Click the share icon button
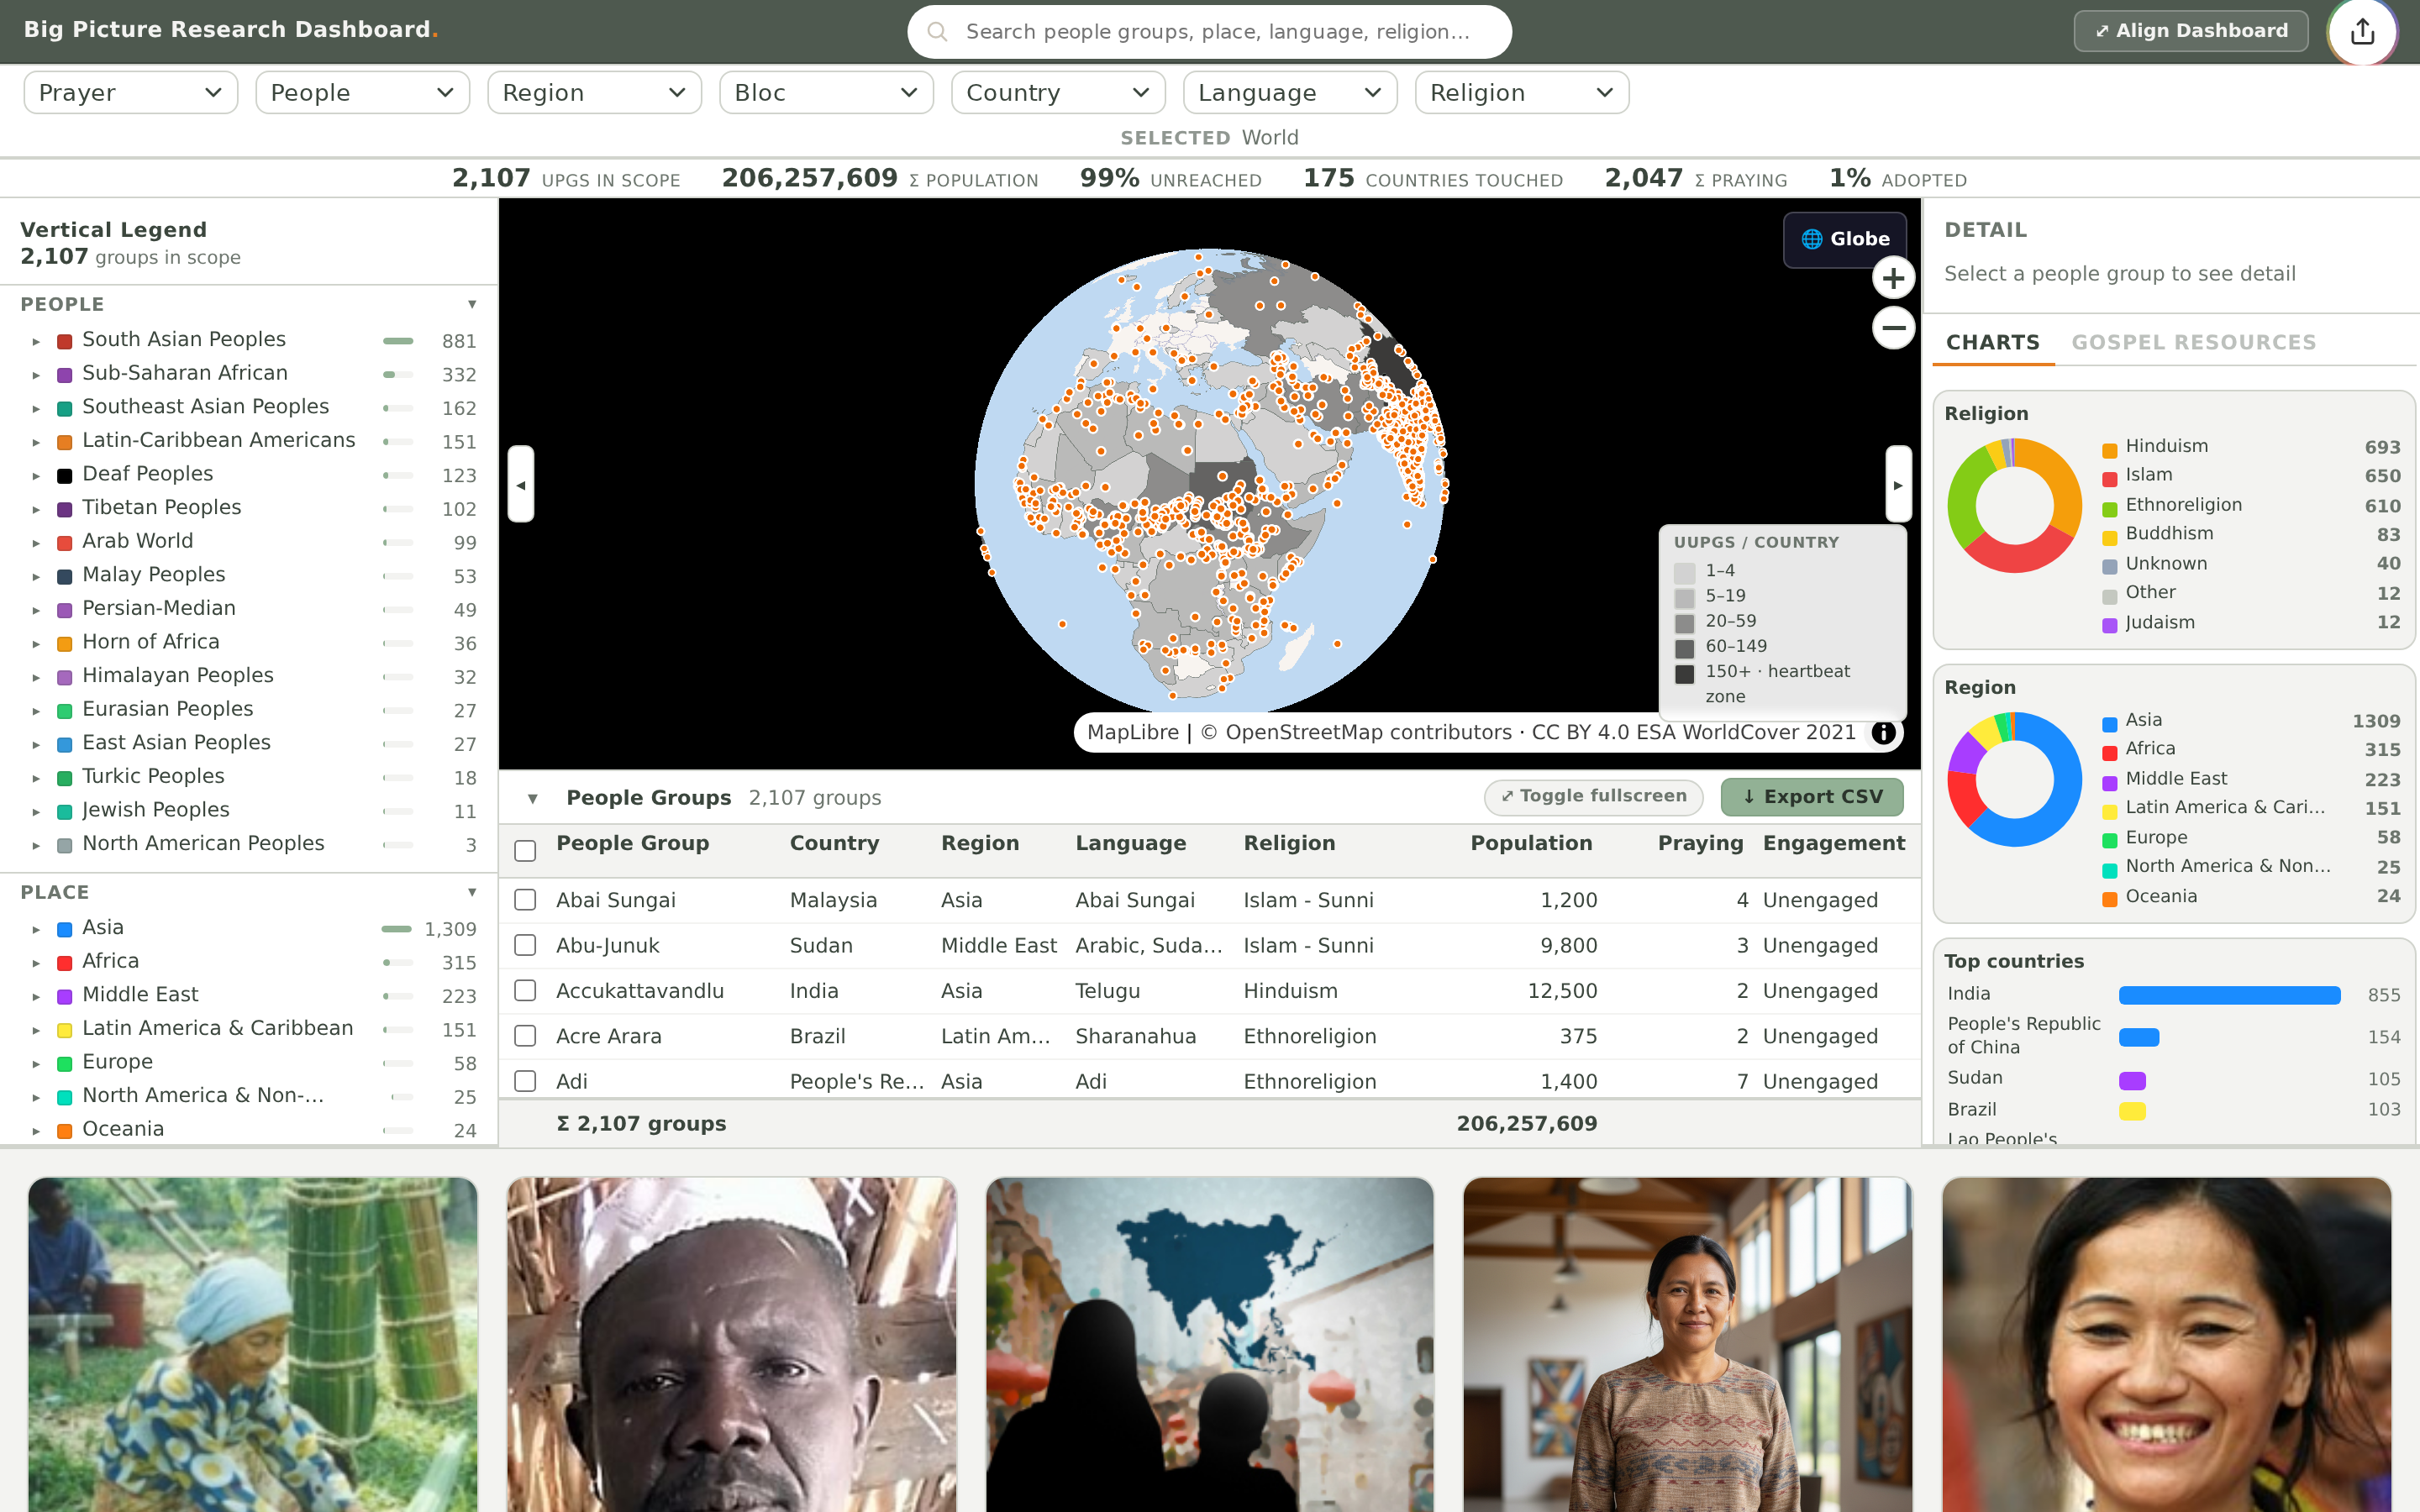The height and width of the screenshot is (1512, 2420). point(2362,31)
